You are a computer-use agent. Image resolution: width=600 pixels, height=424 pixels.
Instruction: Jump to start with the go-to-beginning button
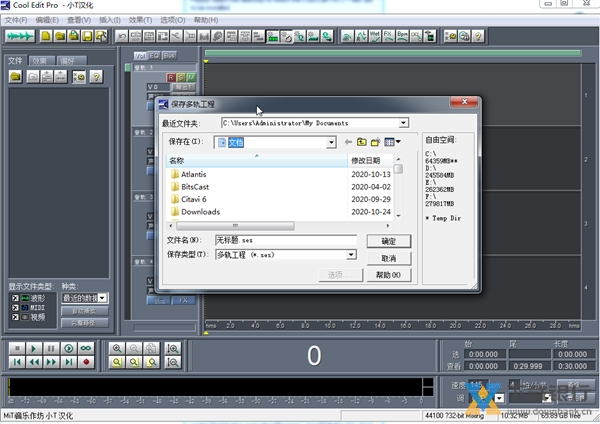(17, 362)
